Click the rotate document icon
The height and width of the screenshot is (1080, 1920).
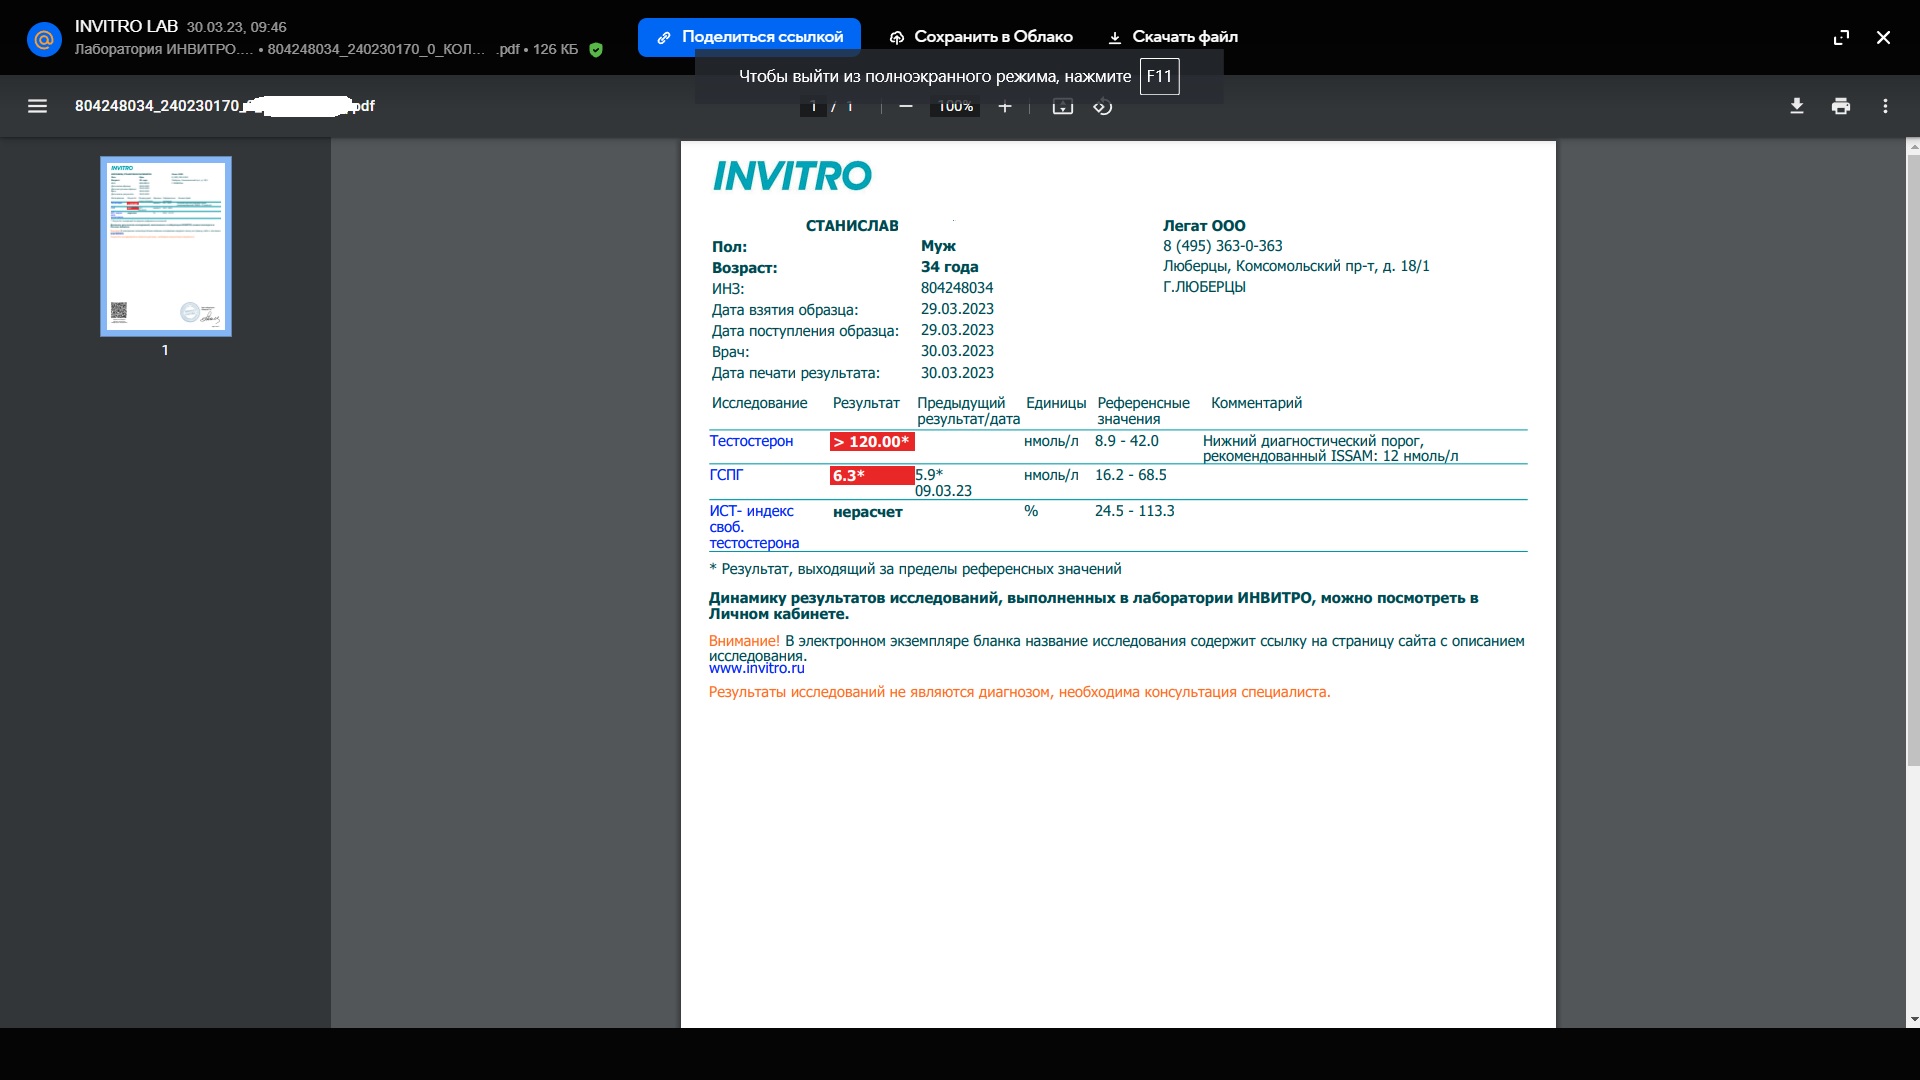1103,107
